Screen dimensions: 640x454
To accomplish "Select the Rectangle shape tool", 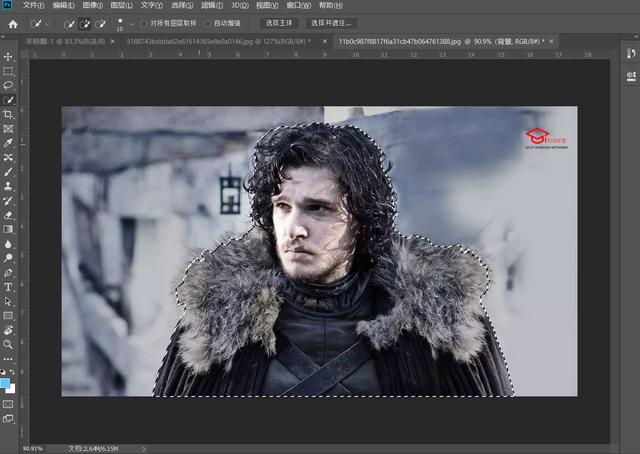I will [x=8, y=316].
